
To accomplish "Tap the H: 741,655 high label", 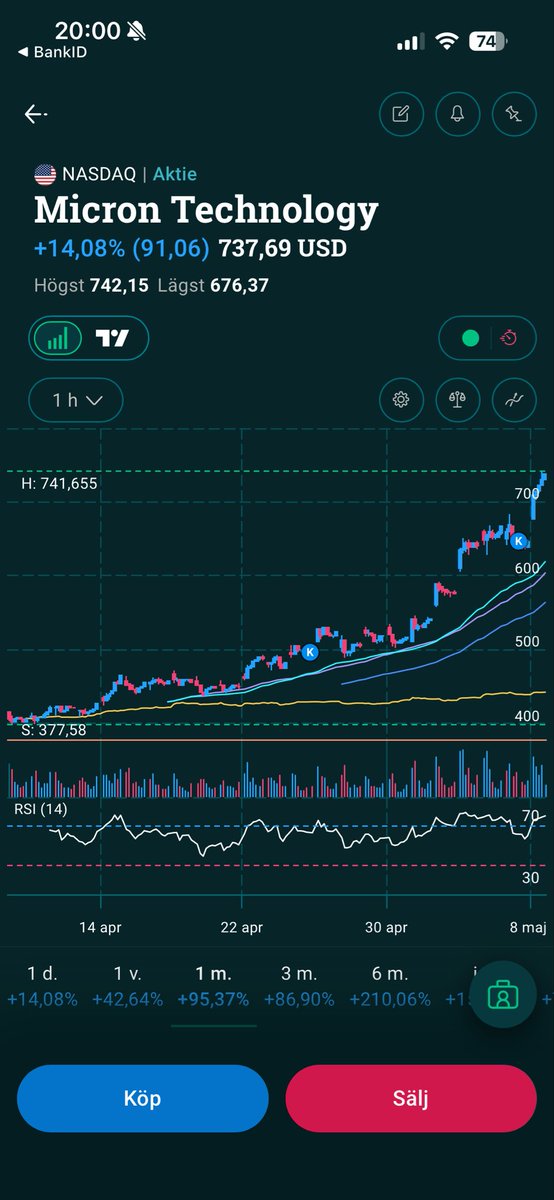I will click(59, 483).
